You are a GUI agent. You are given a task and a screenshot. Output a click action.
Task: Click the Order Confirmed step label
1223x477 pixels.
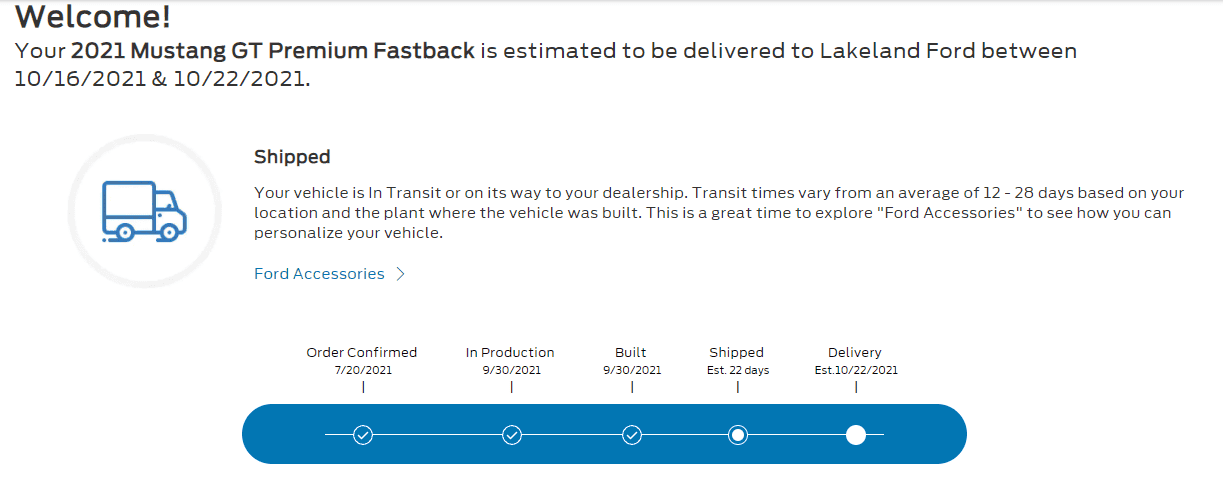362,352
